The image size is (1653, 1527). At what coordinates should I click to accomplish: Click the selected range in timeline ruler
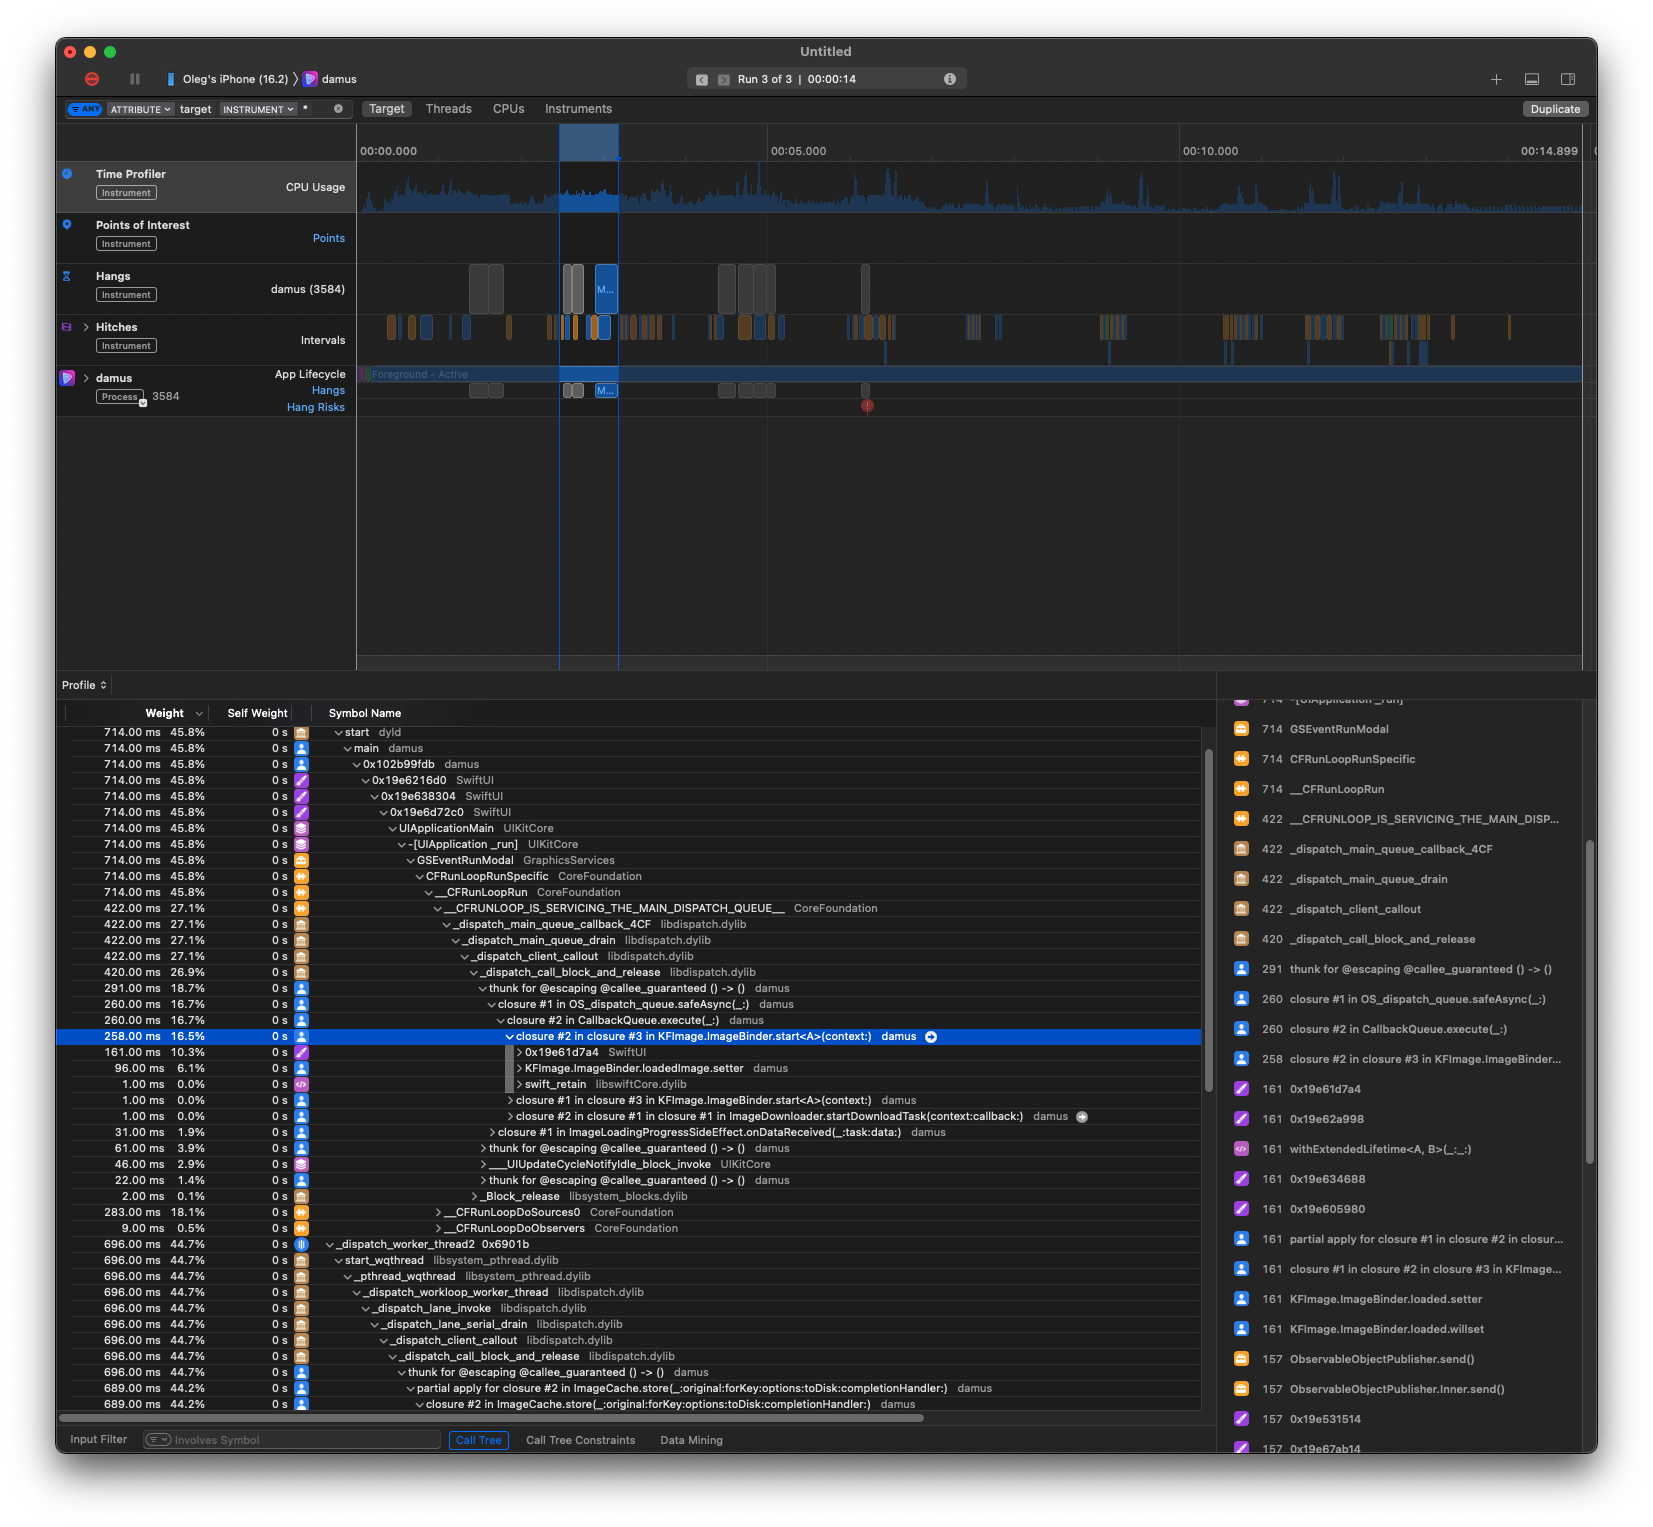coord(588,142)
